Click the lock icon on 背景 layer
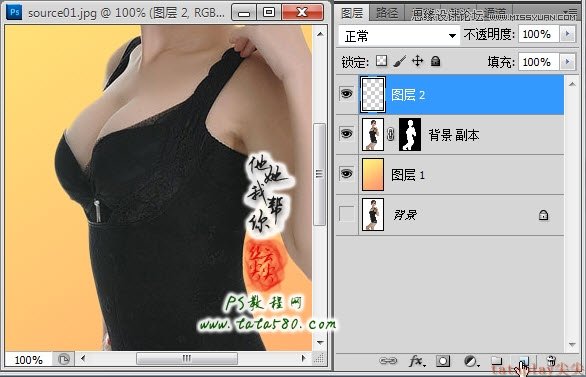586x377 pixels. (x=543, y=215)
